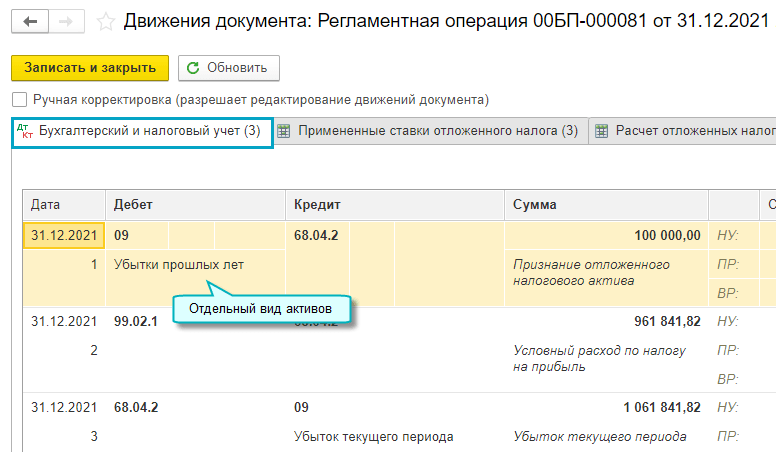The image size is (776, 452).
Task: Click the Дт/Кт accounting tab icon
Action: point(25,130)
